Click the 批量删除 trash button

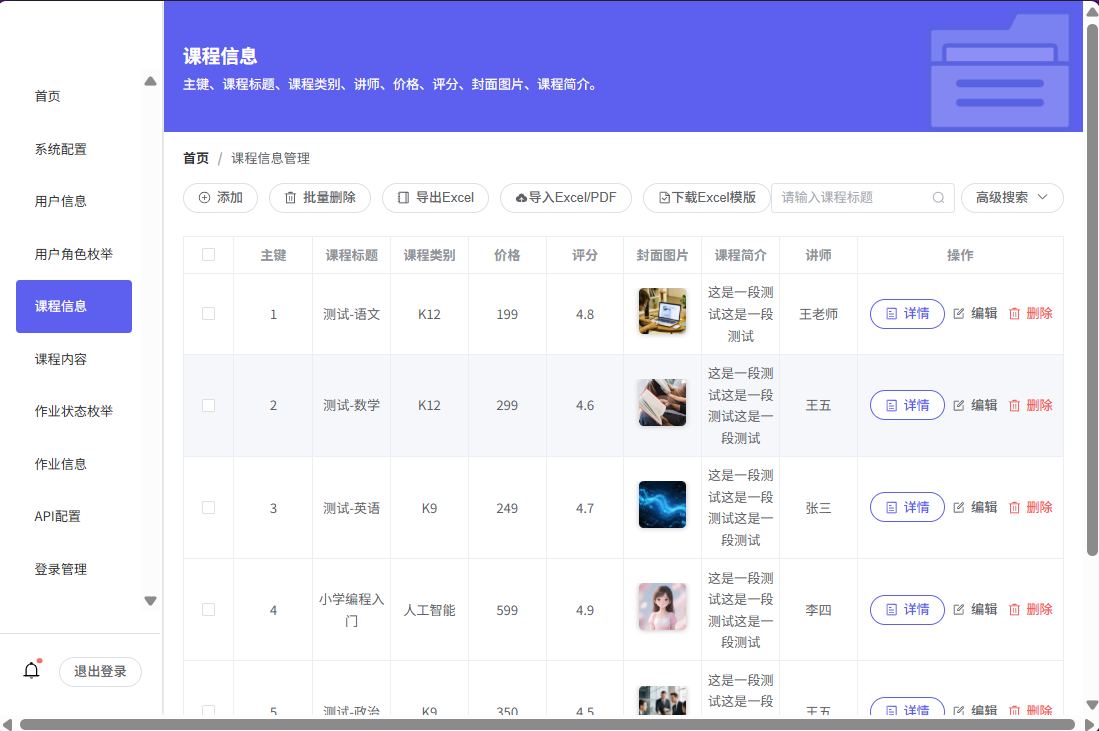(319, 198)
